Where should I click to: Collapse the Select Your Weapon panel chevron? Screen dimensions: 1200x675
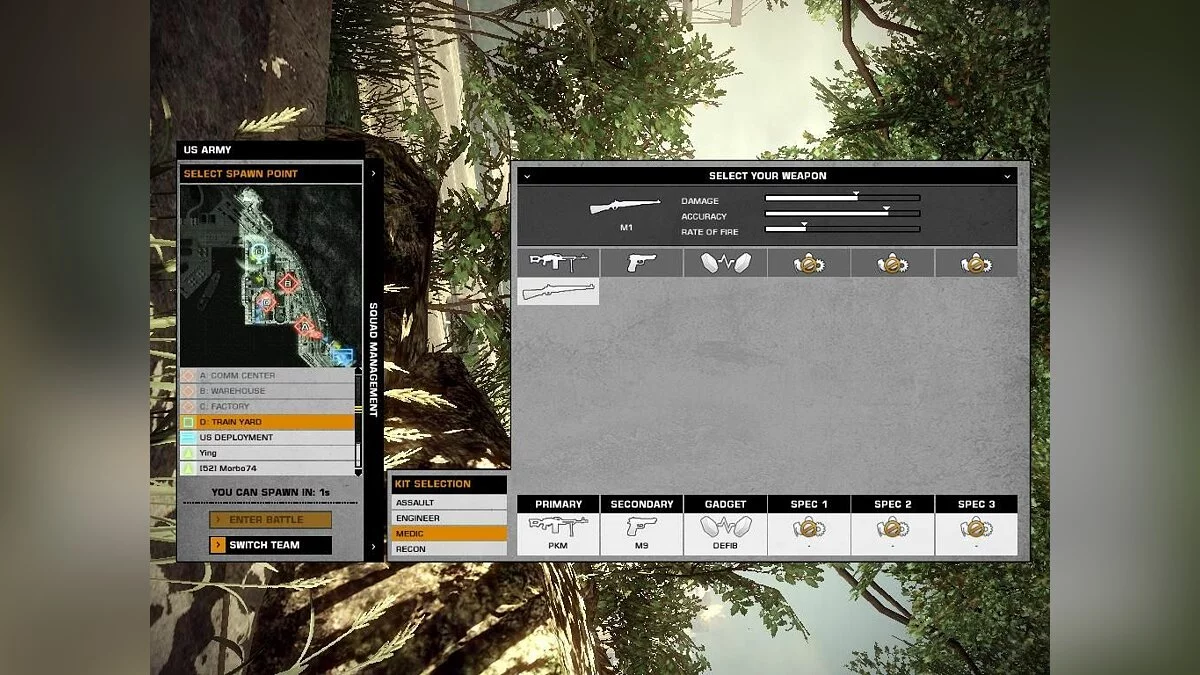pyautogui.click(x=1008, y=176)
